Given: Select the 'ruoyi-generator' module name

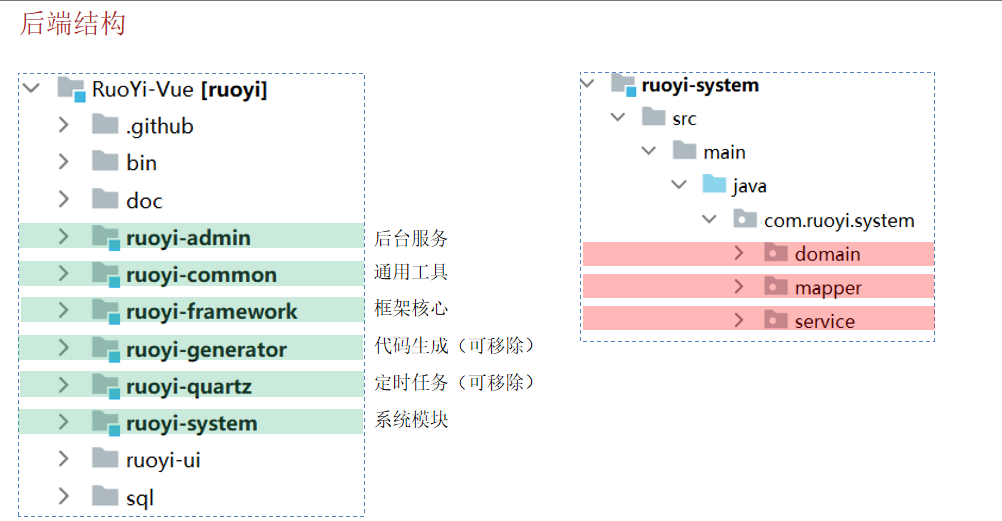Looking at the screenshot, I should pyautogui.click(x=206, y=350).
